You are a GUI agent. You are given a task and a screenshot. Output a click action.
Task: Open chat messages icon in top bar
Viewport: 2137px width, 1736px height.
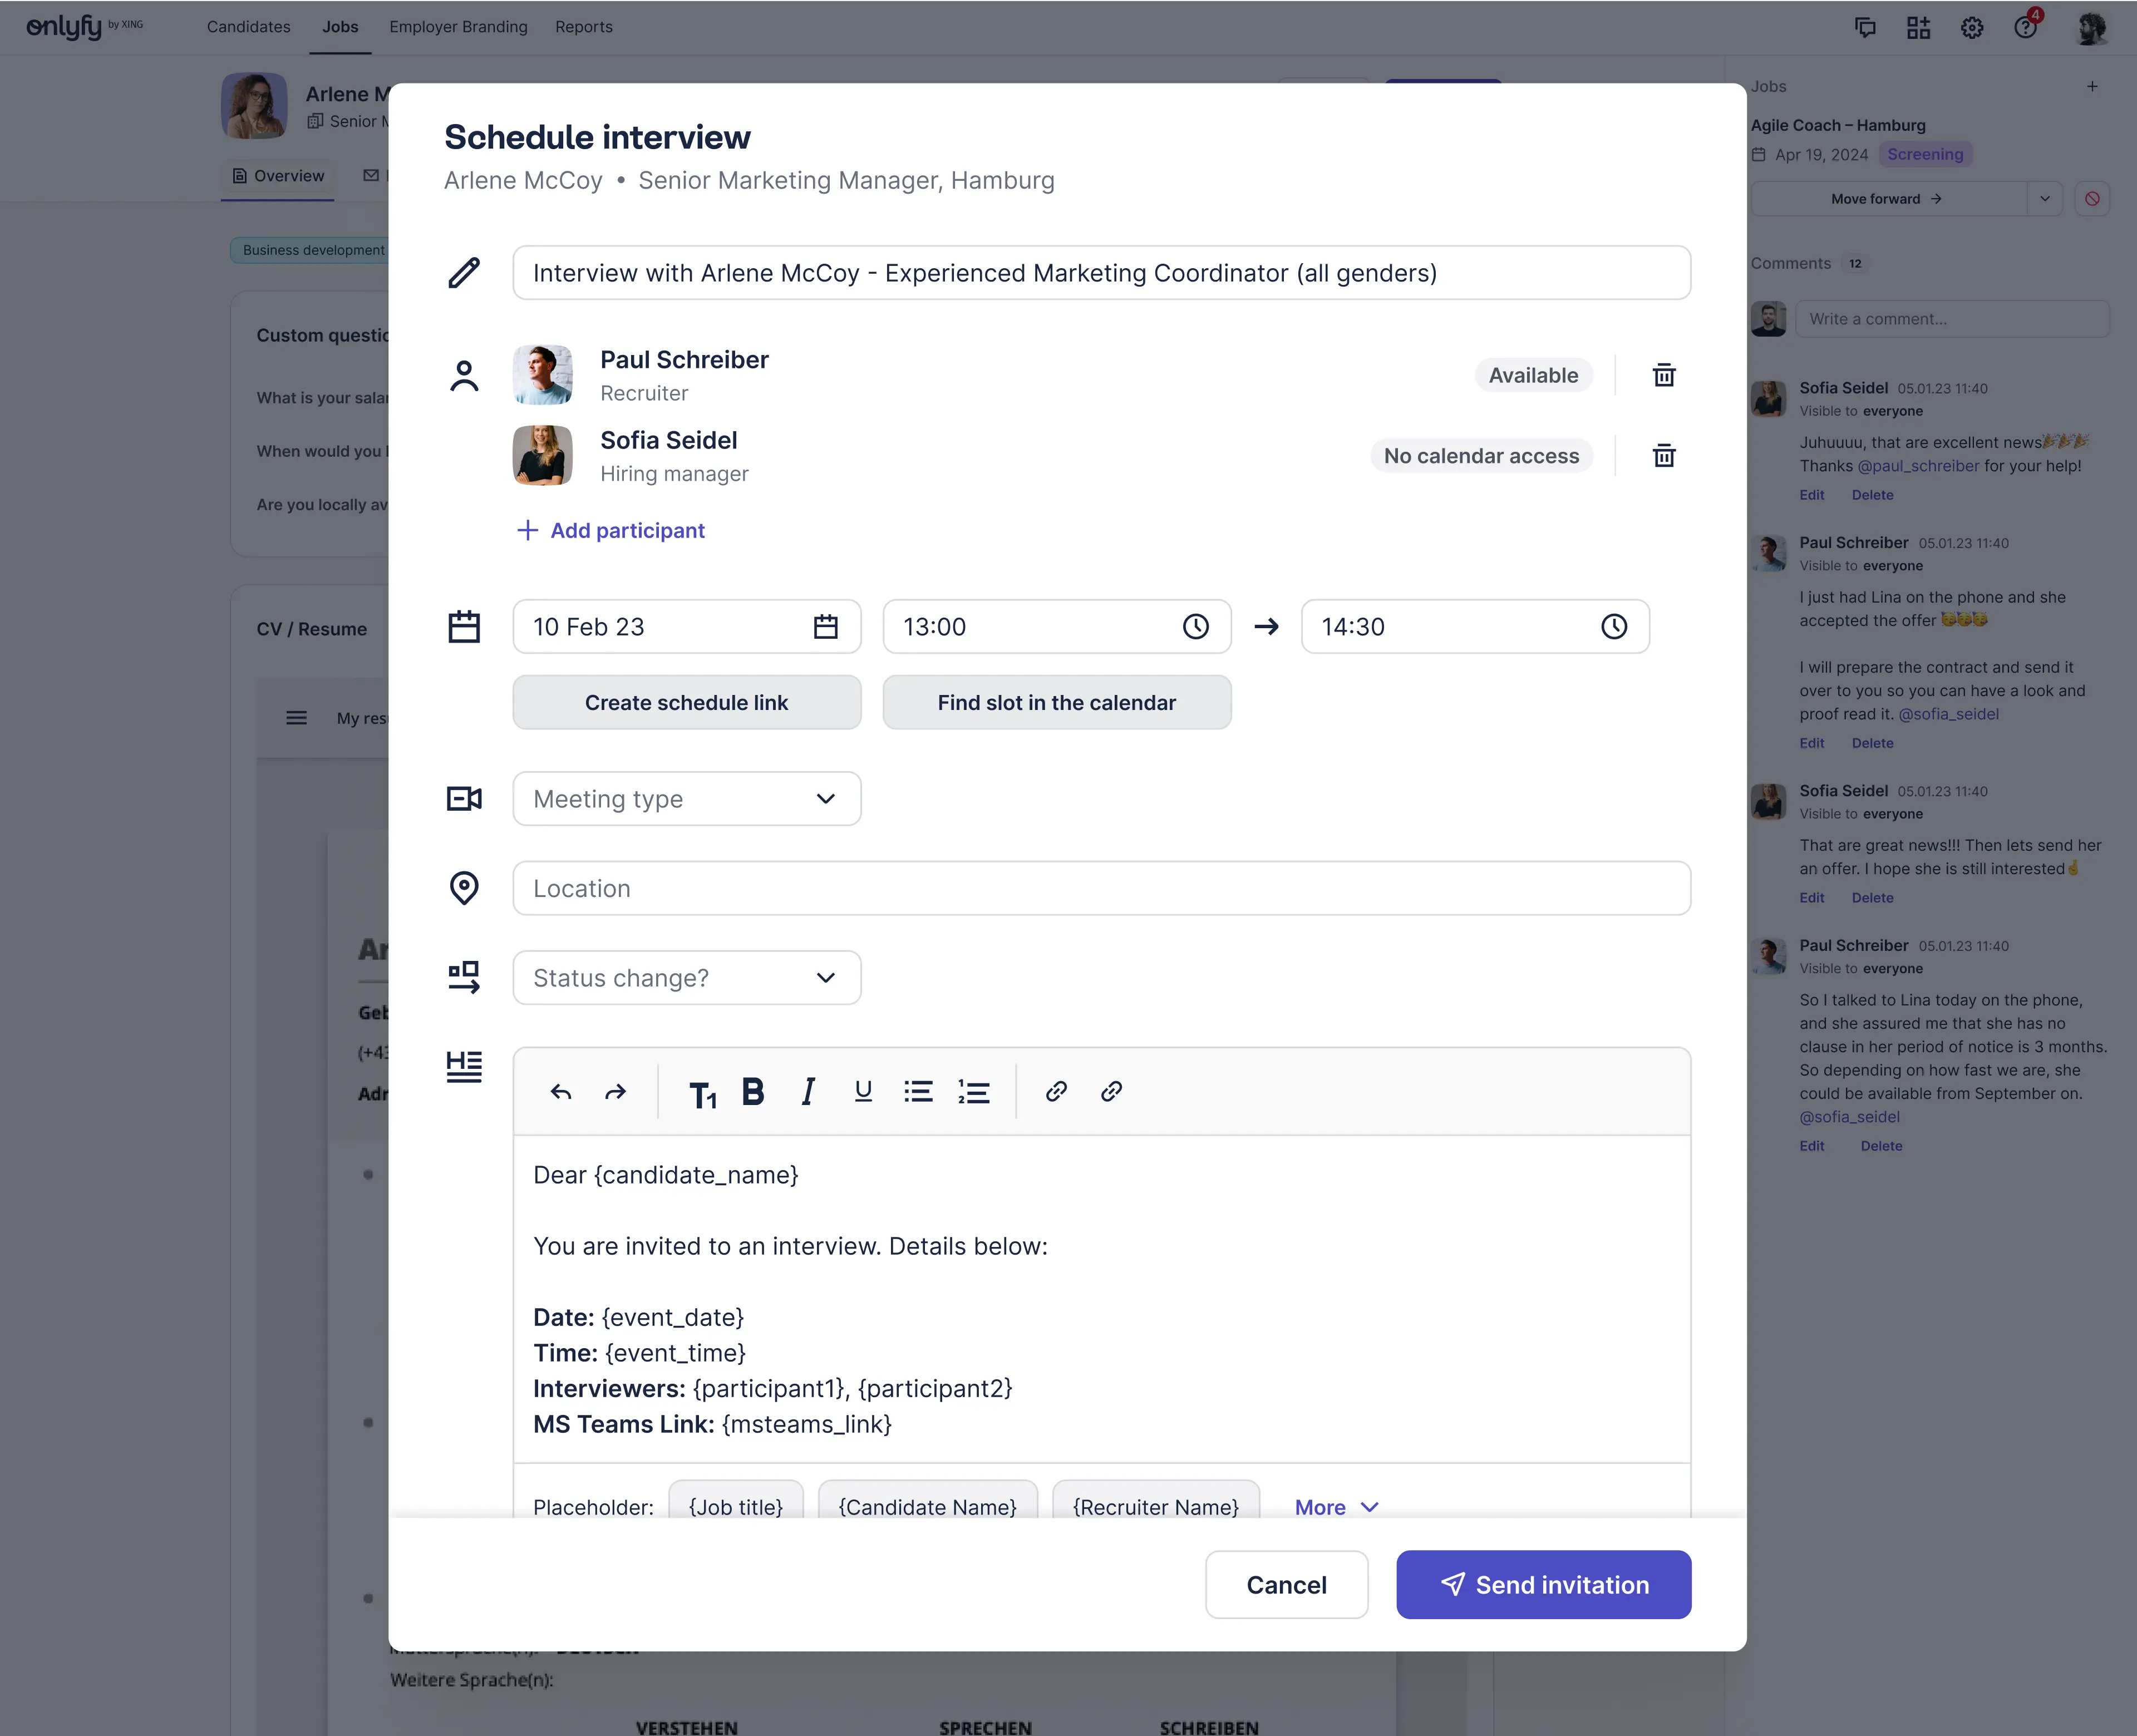click(x=1865, y=28)
